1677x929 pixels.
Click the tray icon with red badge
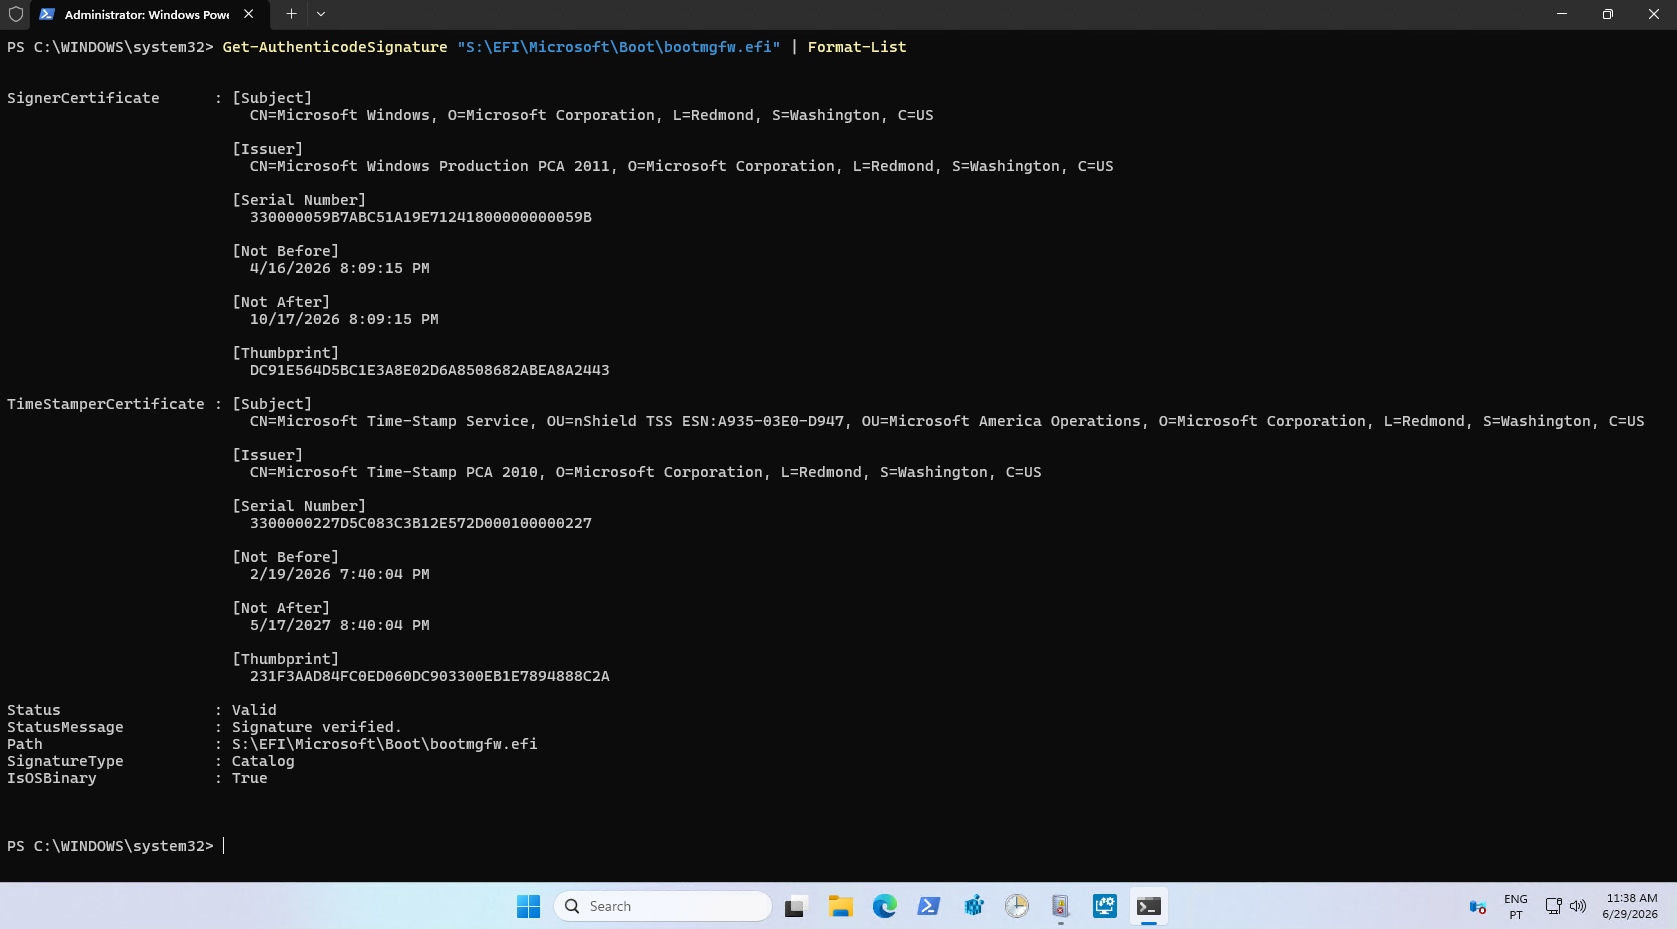(1477, 907)
